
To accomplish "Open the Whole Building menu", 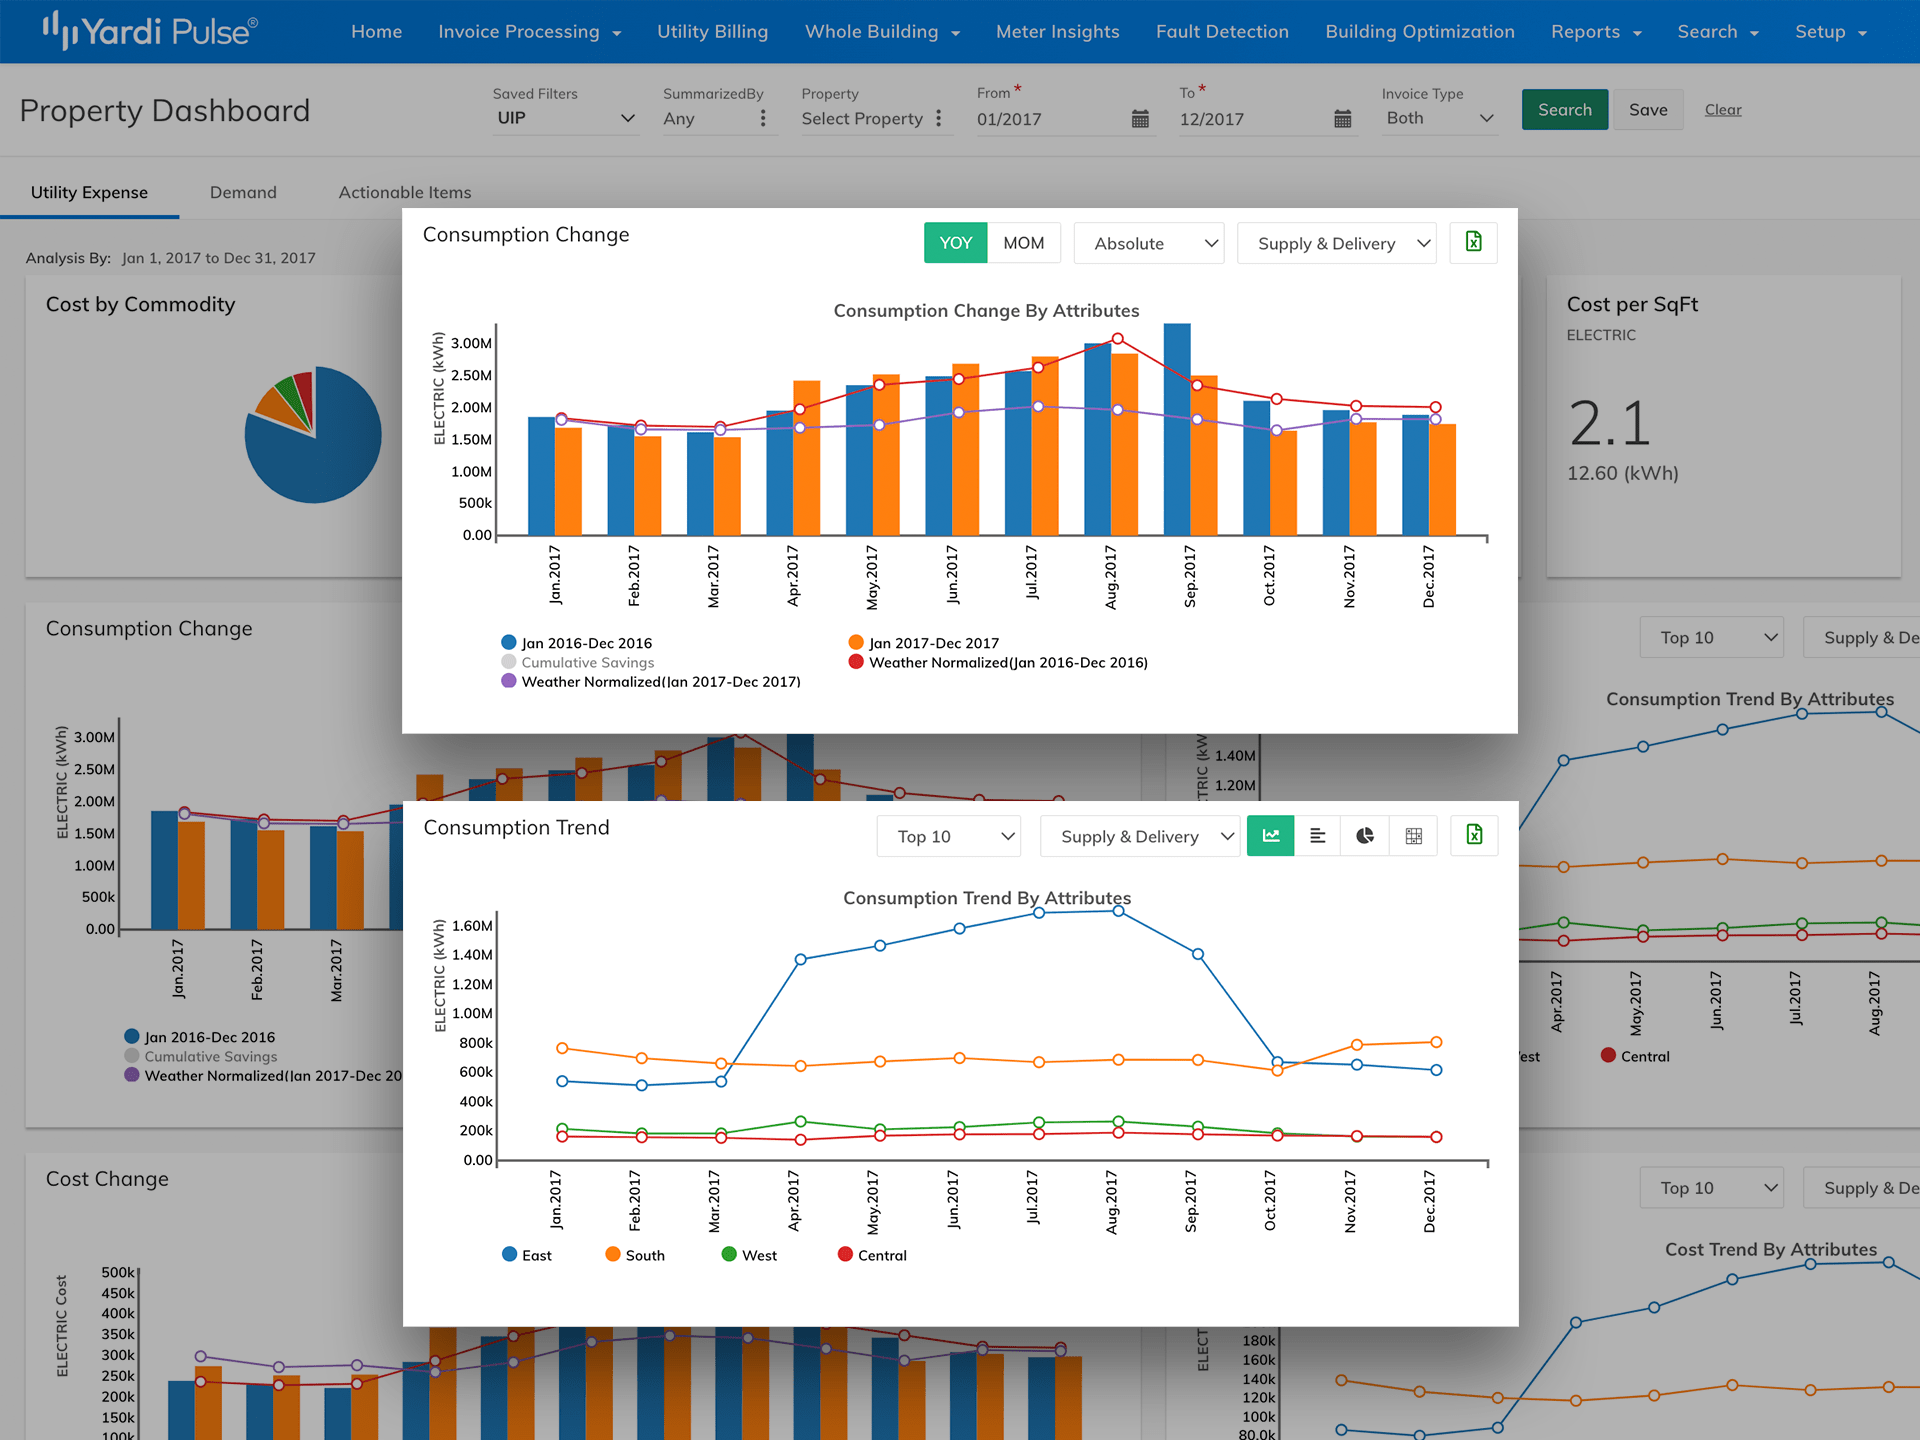I will (881, 31).
